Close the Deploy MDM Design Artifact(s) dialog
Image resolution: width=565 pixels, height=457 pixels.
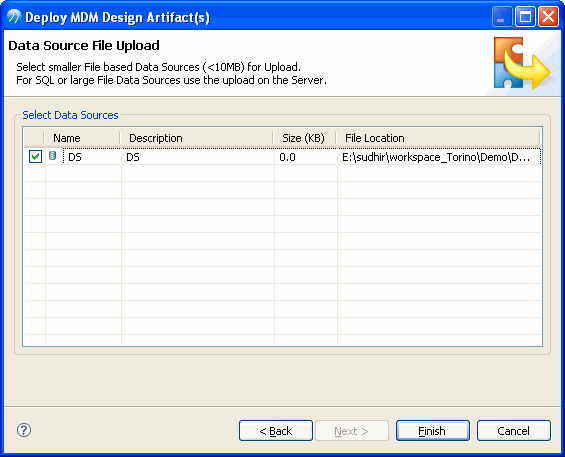548,17
